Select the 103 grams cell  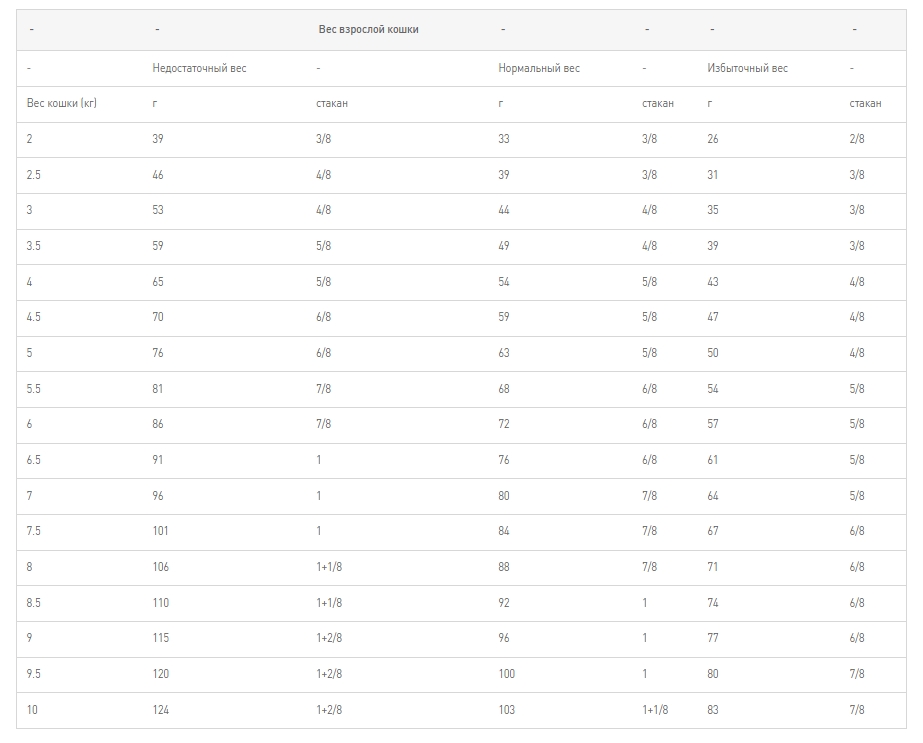[x=506, y=710]
